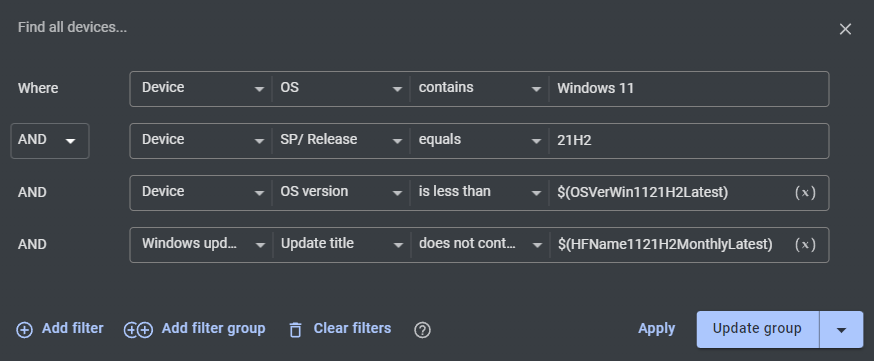
Task: Open Device dropdown in OS version row
Action: (202, 193)
